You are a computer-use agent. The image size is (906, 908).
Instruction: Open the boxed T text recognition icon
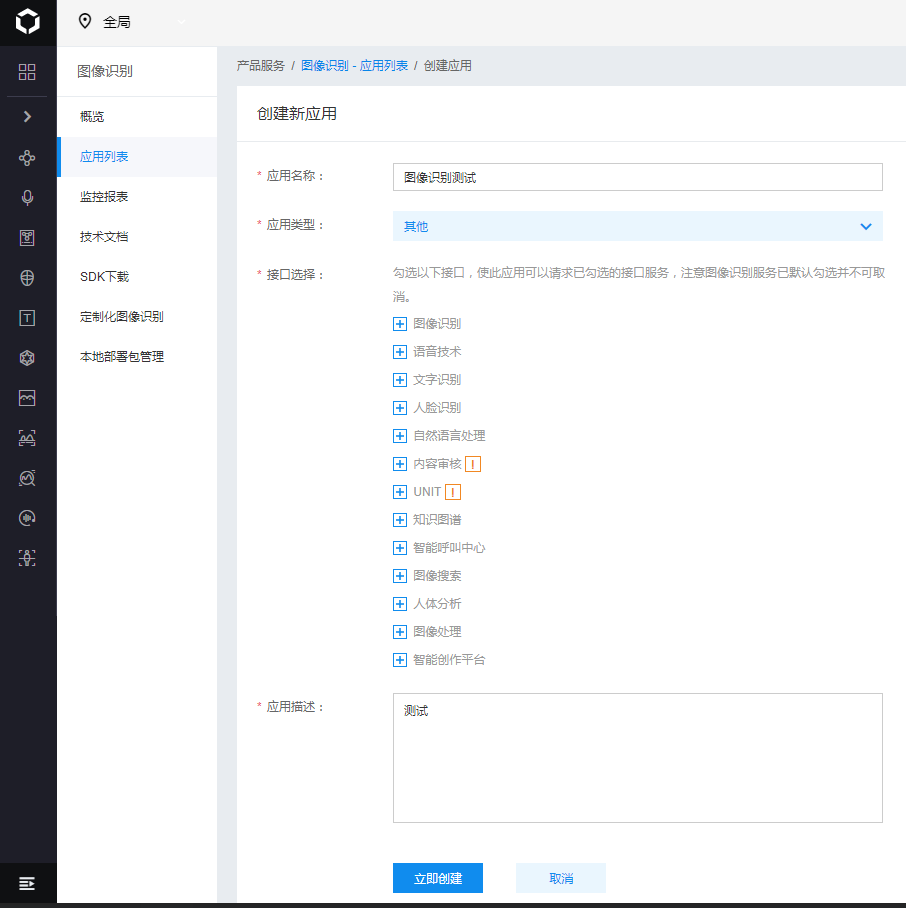click(27, 318)
